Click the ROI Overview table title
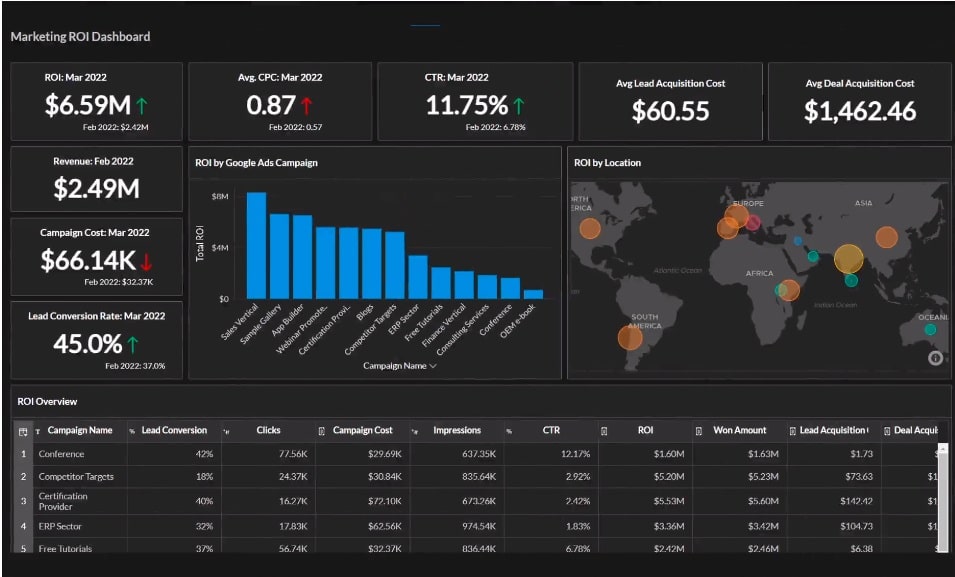 47,402
